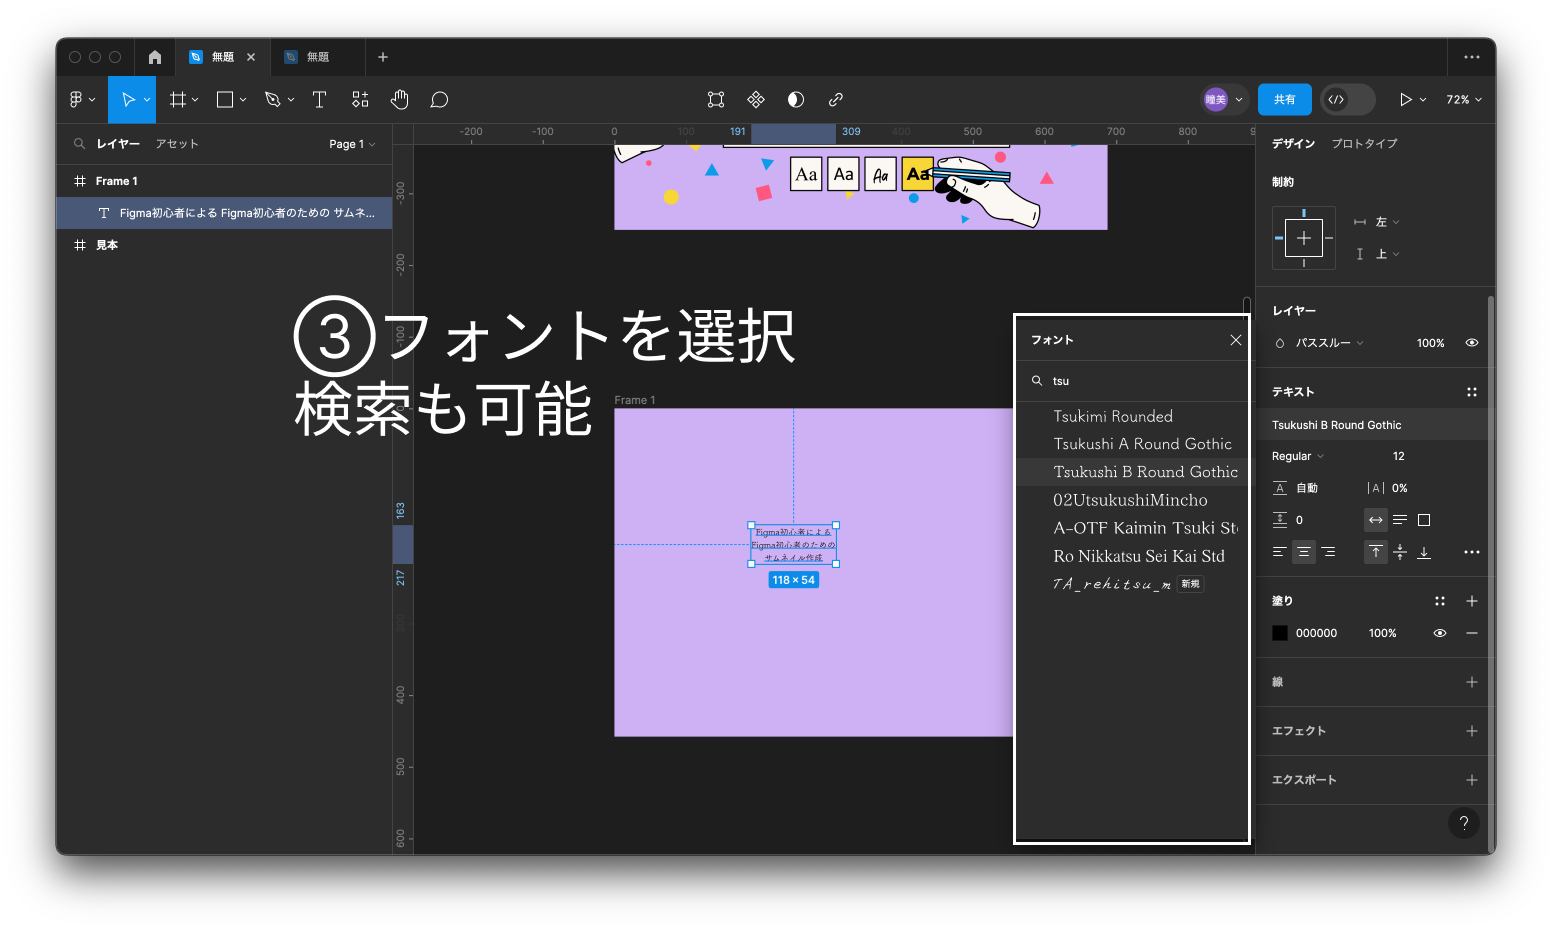Select auto width text resizing
This screenshot has width=1552, height=929.
tap(1376, 520)
